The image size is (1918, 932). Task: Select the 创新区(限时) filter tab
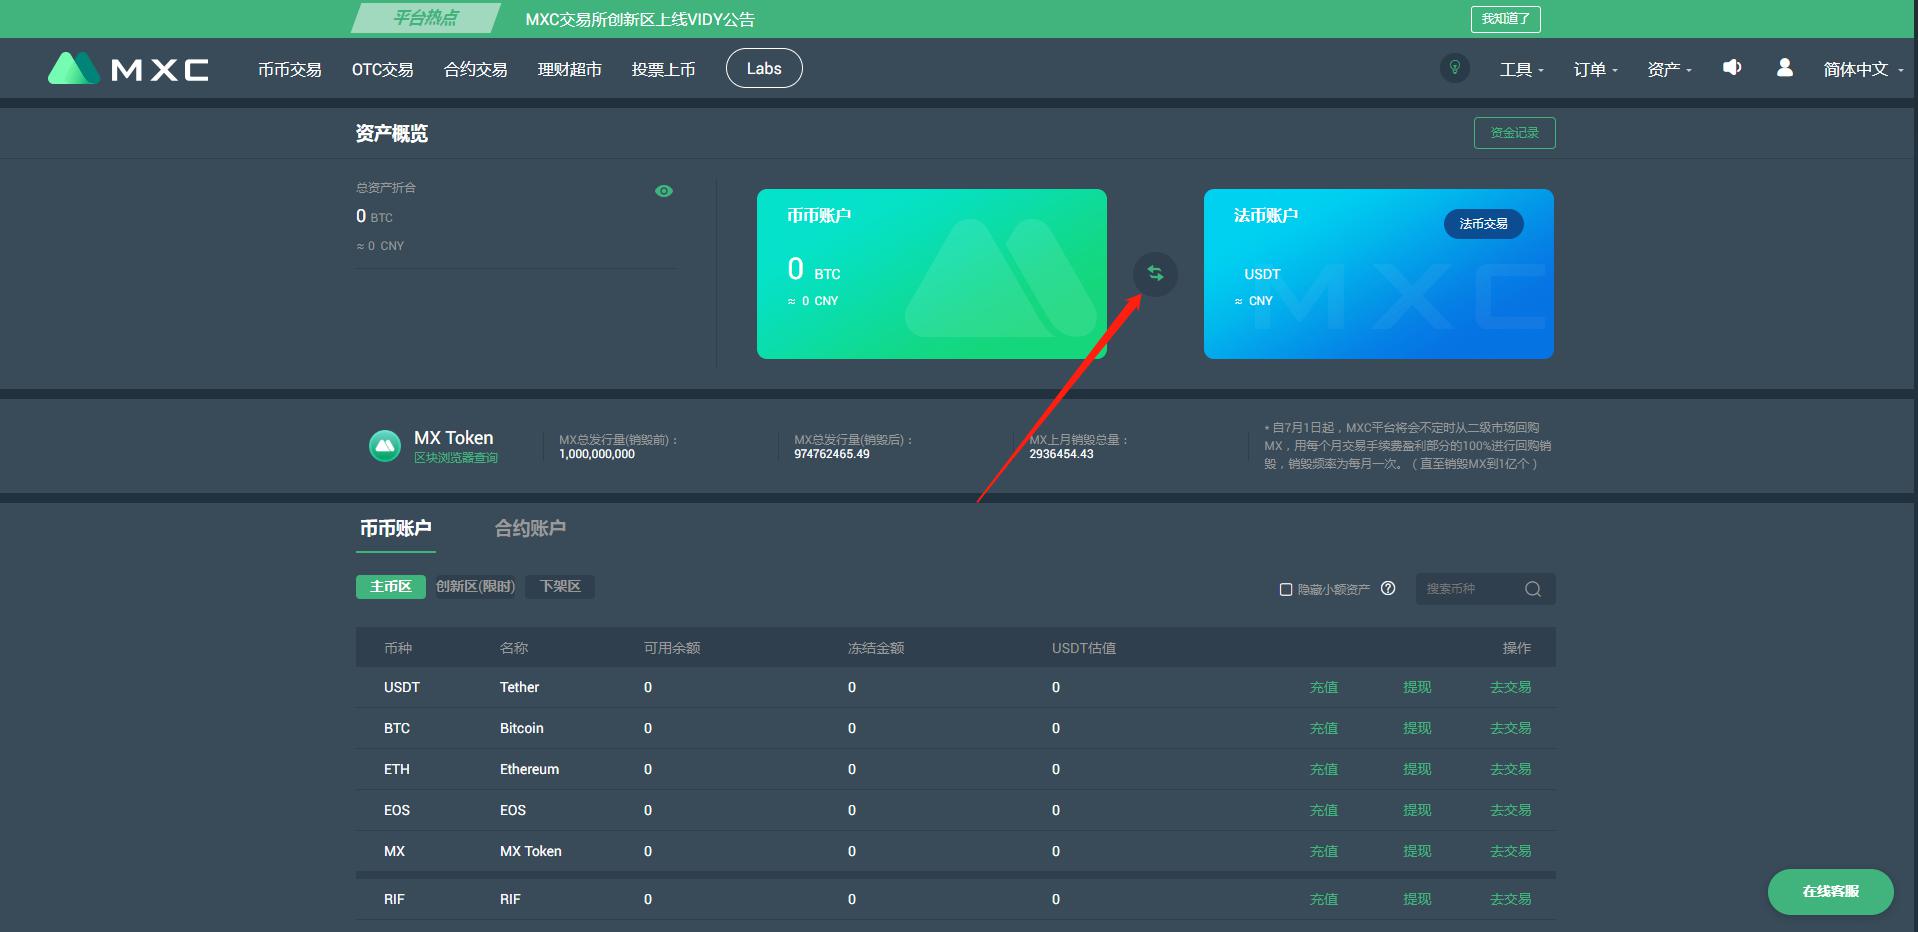[x=476, y=587]
